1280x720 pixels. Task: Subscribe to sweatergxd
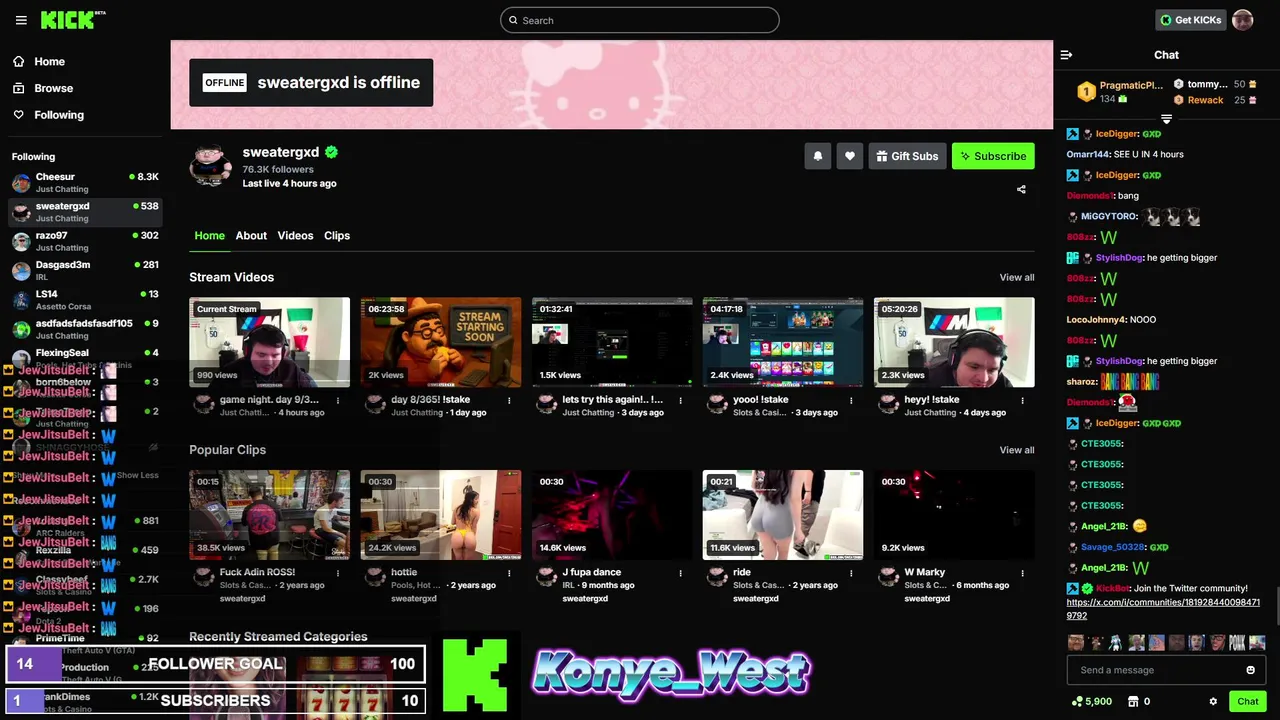click(993, 156)
